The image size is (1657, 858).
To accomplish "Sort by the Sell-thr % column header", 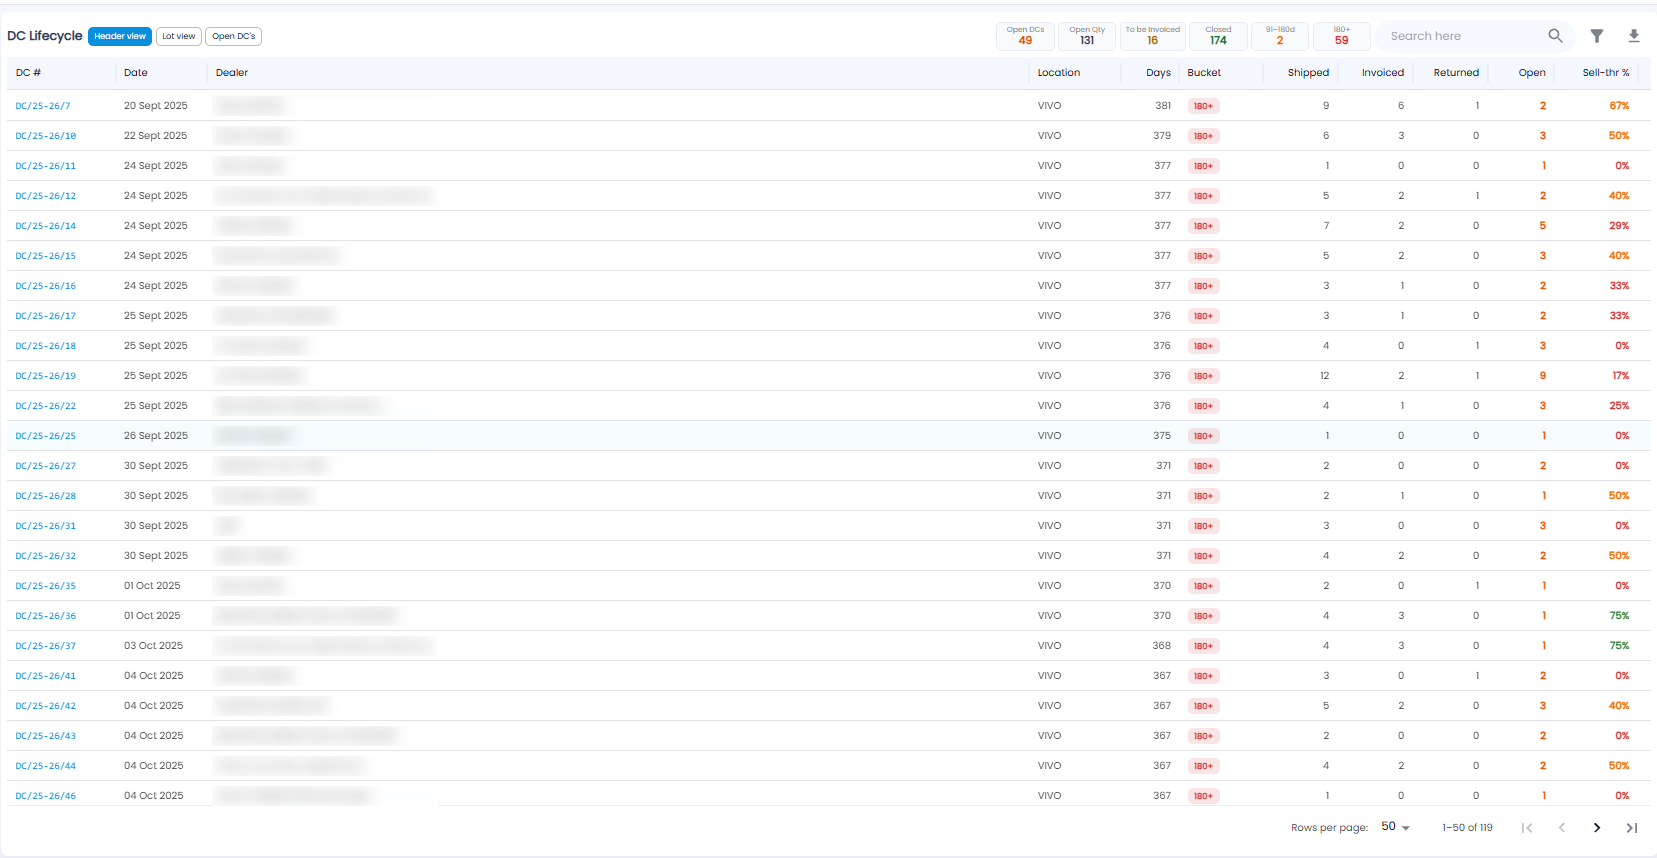I will coord(1606,73).
